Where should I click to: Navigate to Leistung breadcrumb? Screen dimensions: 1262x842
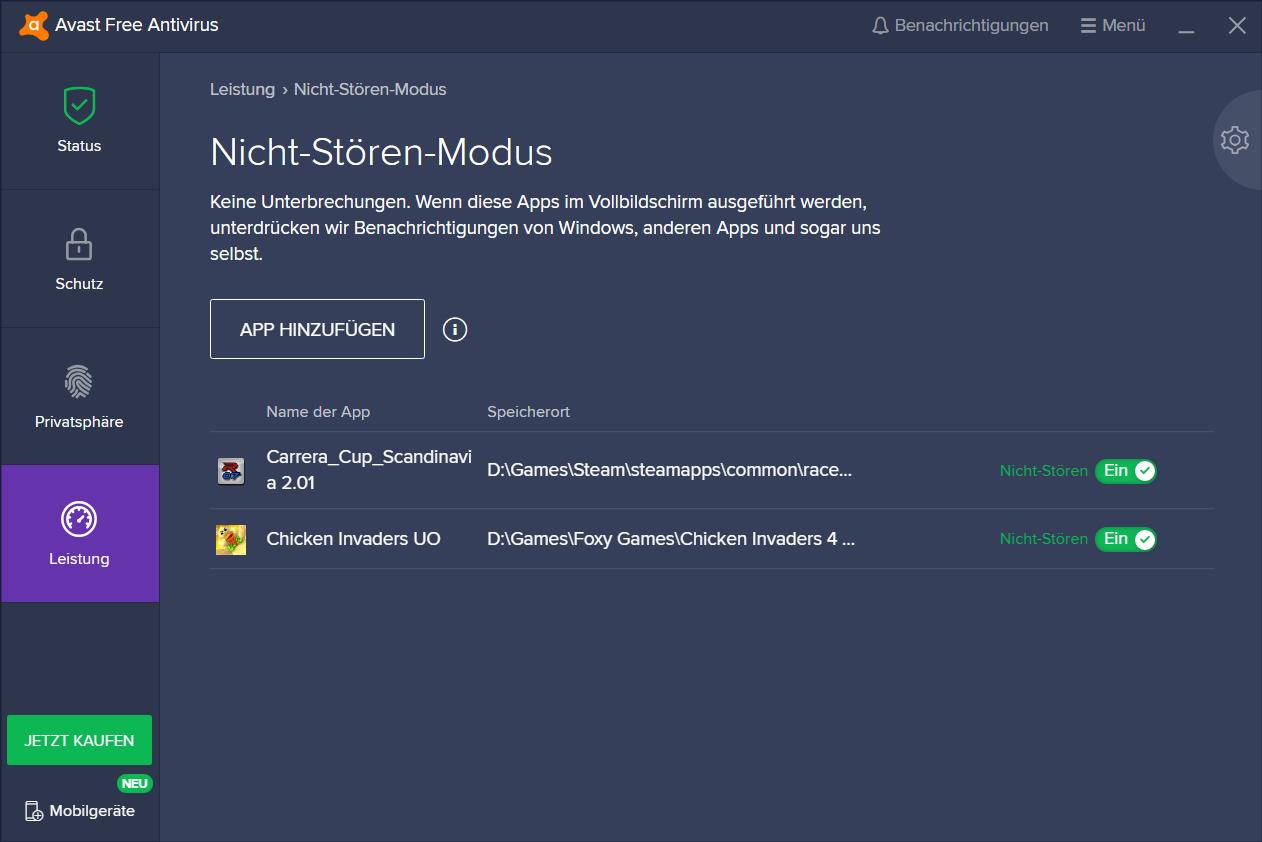pos(242,89)
